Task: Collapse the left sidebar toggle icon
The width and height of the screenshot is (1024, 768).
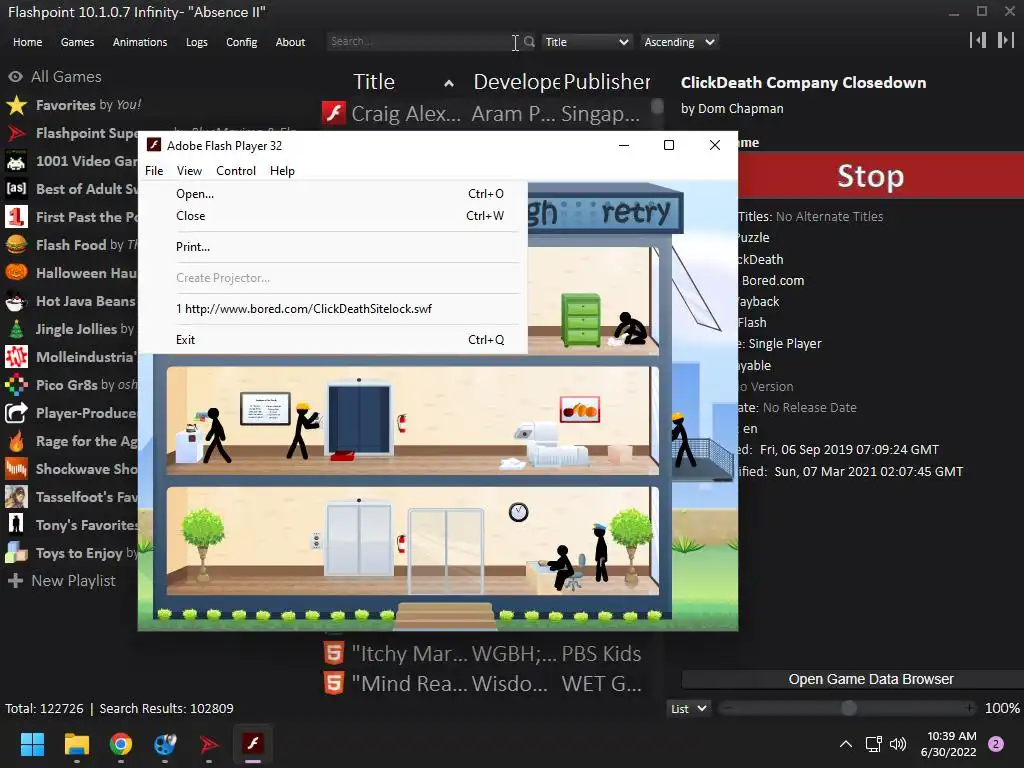Action: point(978,40)
